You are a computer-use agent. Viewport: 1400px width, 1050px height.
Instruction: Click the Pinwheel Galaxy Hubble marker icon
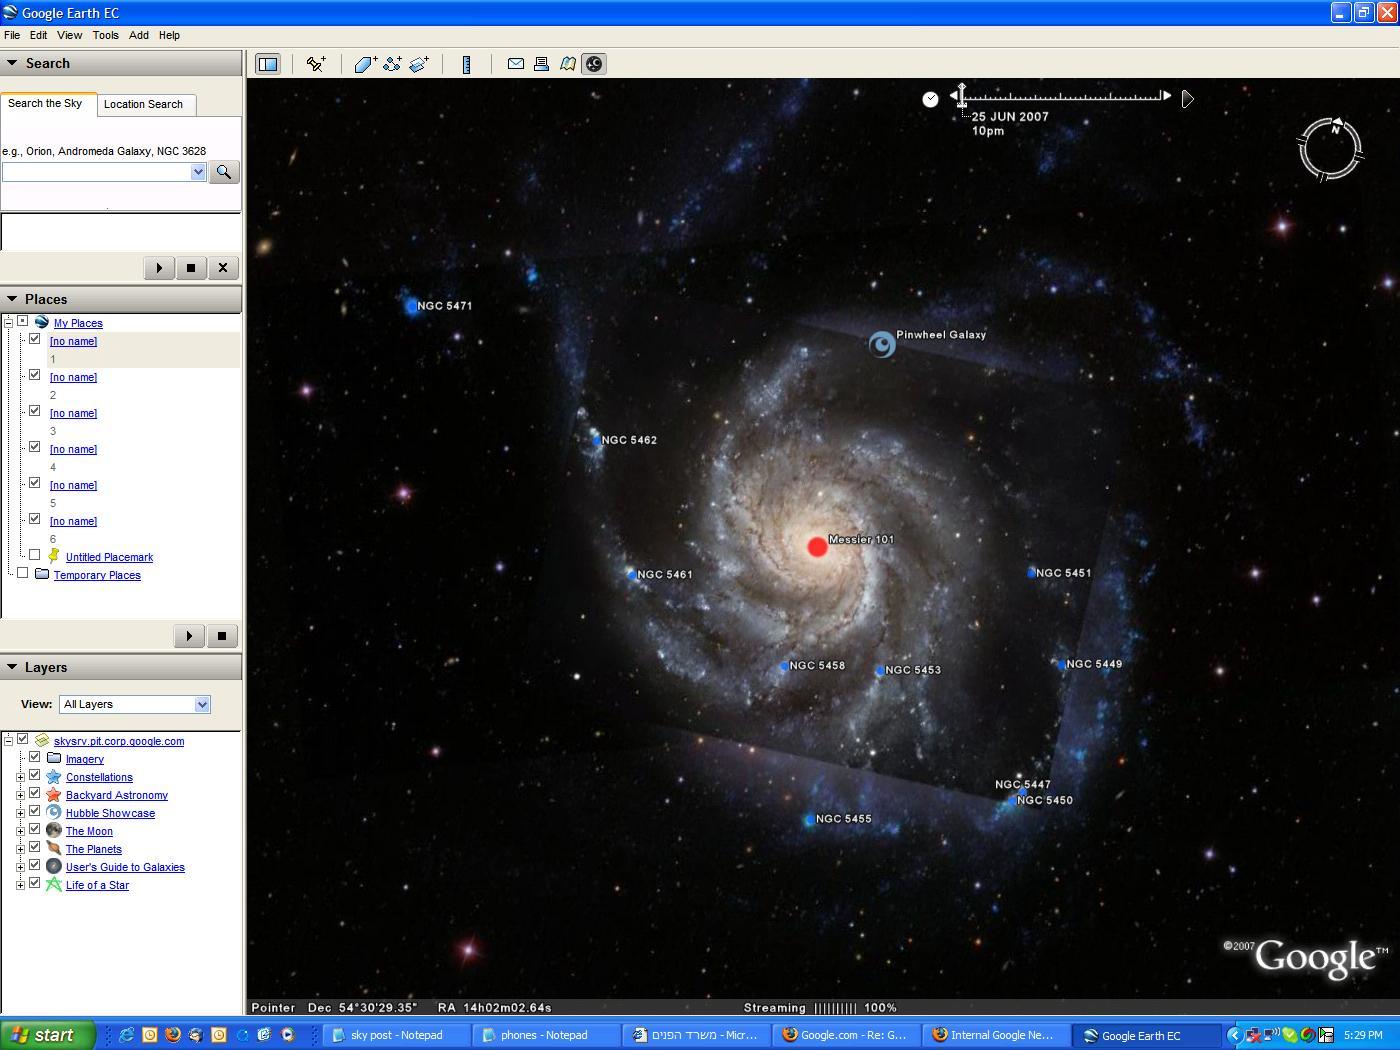(x=881, y=345)
